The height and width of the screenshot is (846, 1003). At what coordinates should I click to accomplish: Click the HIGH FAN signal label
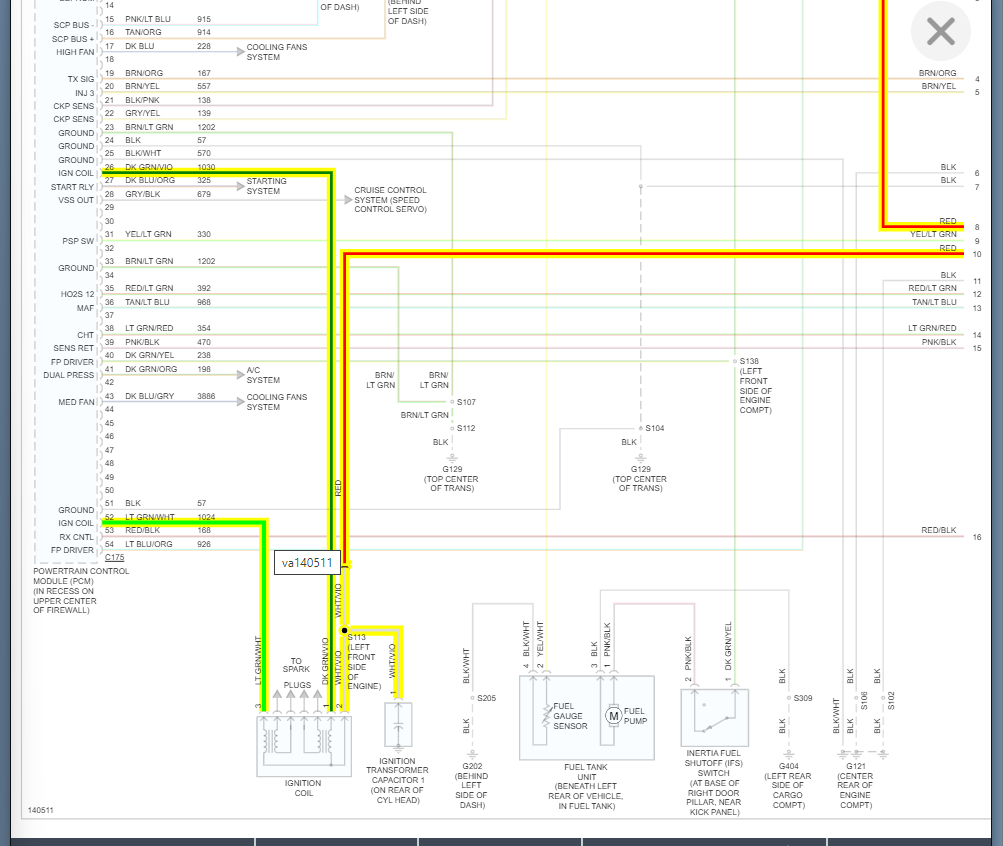tap(75, 52)
